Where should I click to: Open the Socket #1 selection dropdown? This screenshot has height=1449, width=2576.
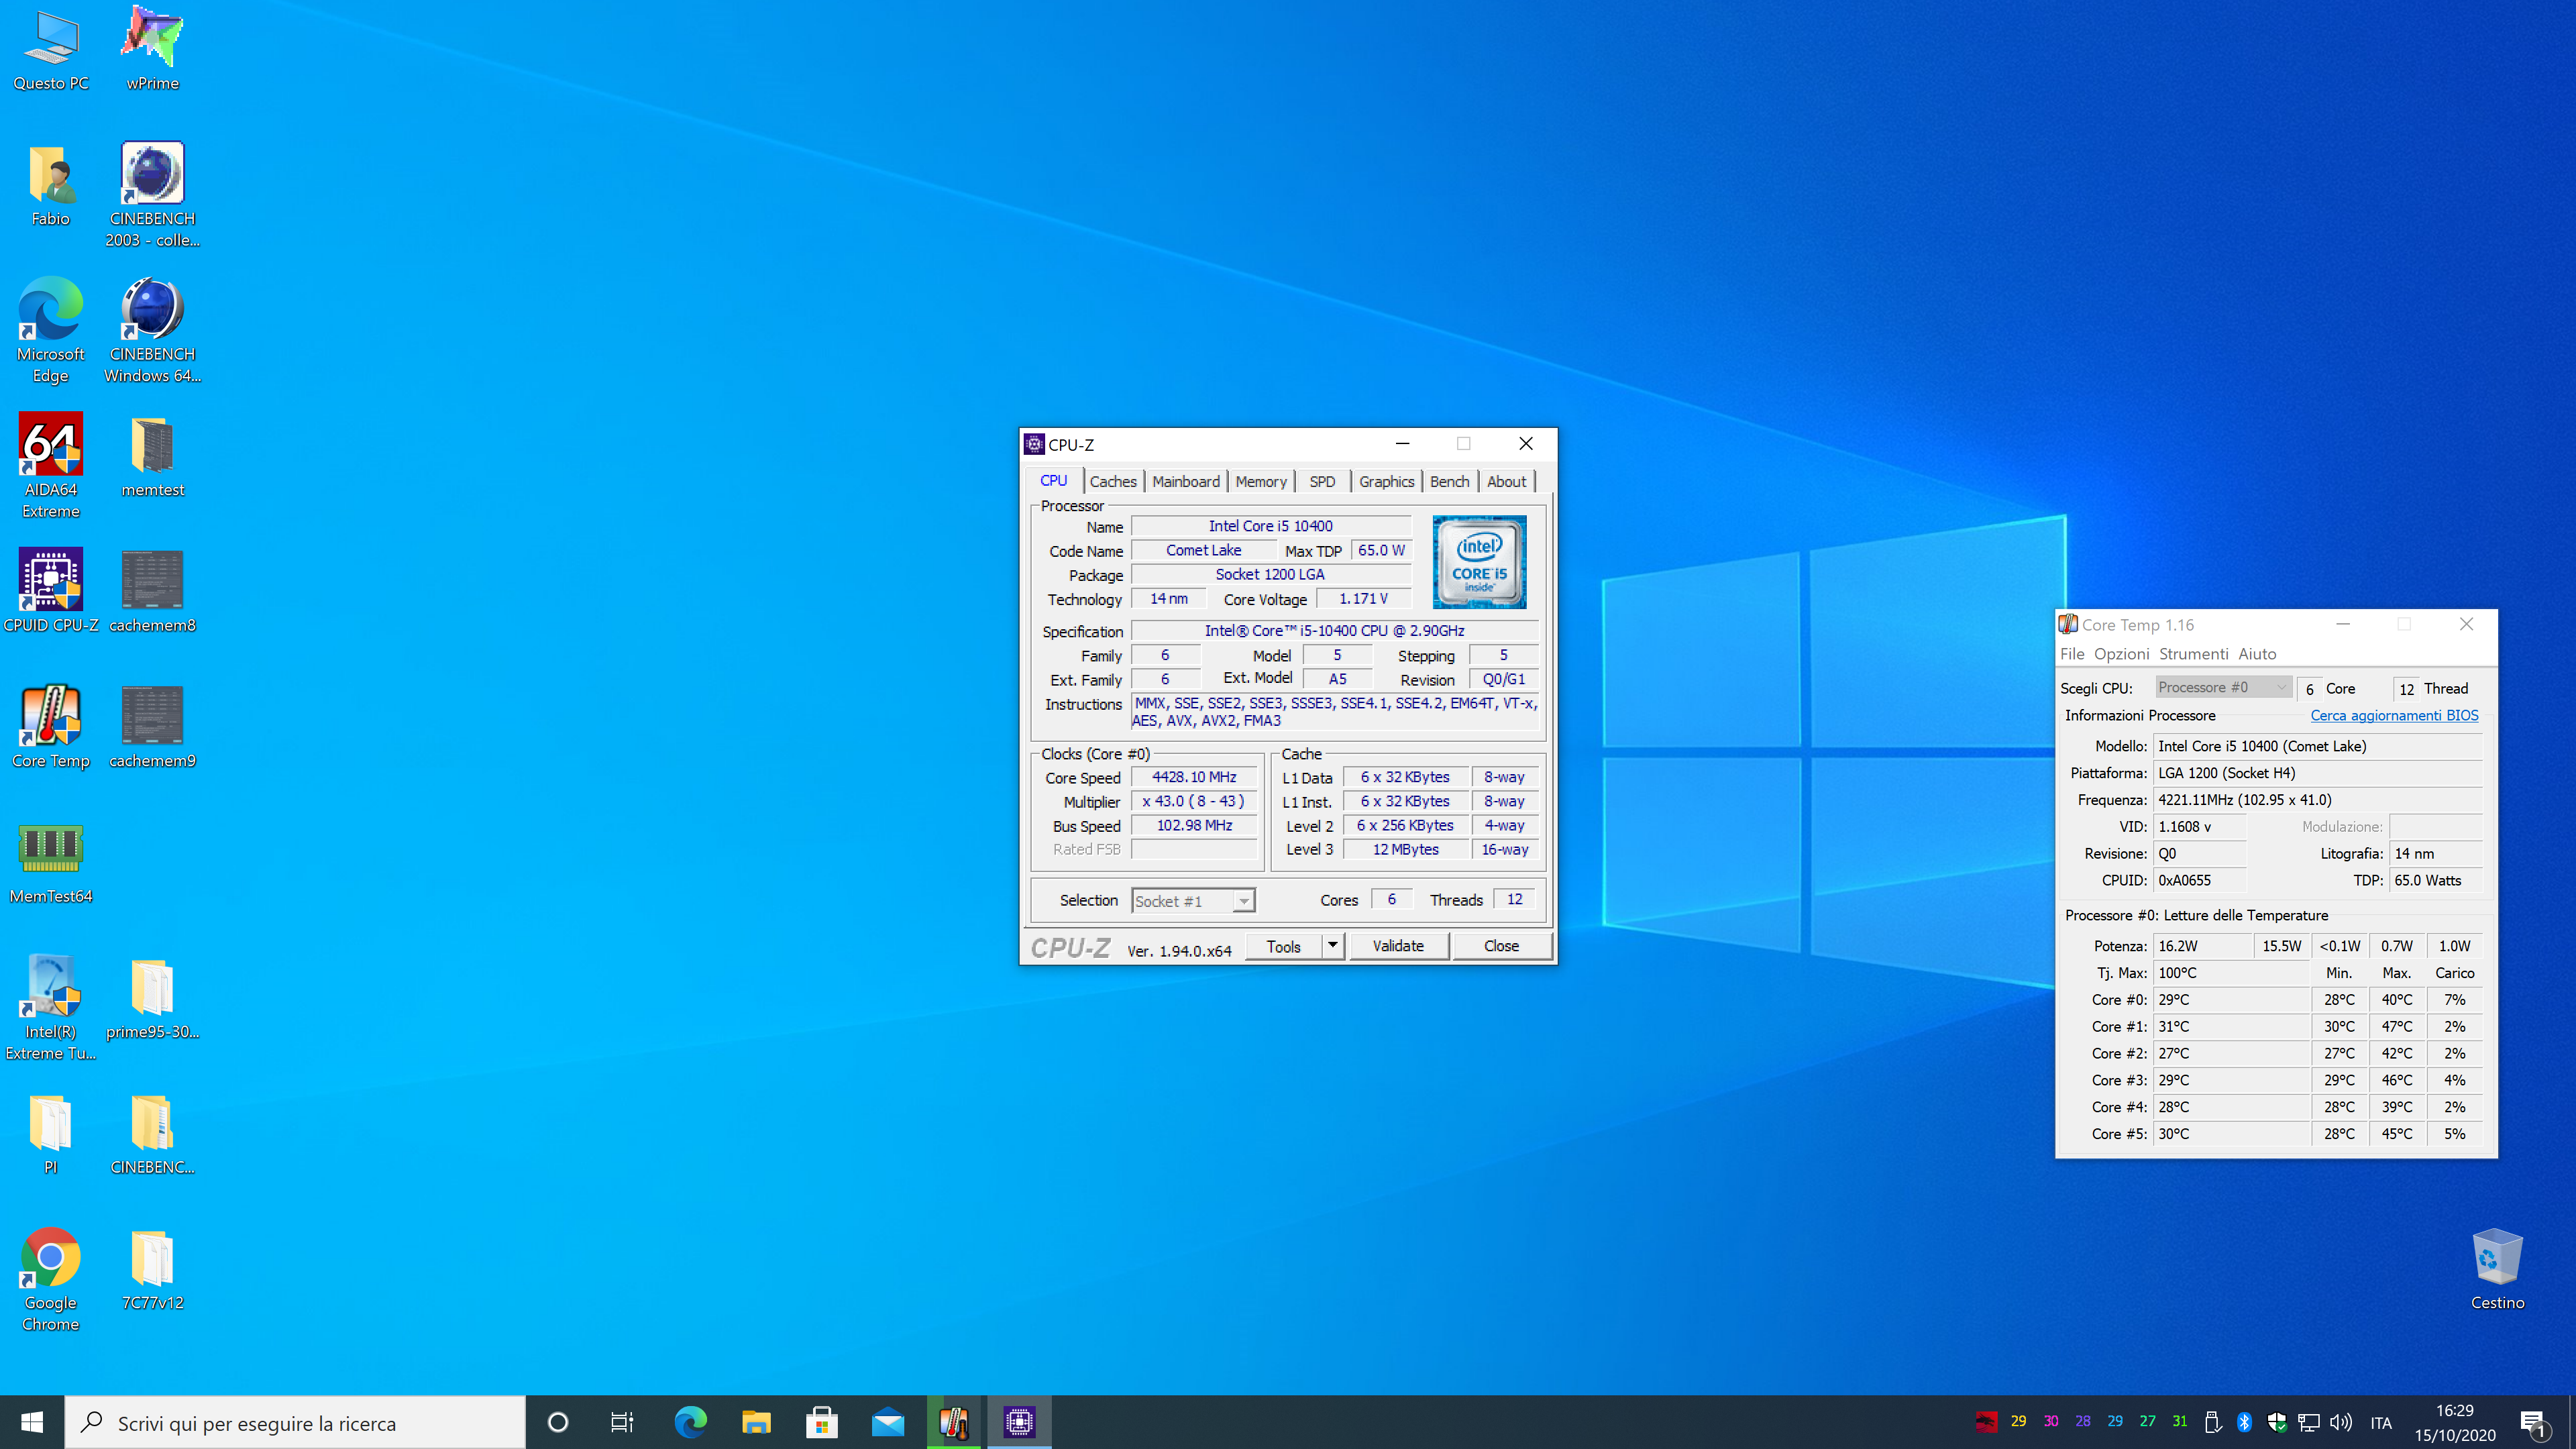(1193, 901)
